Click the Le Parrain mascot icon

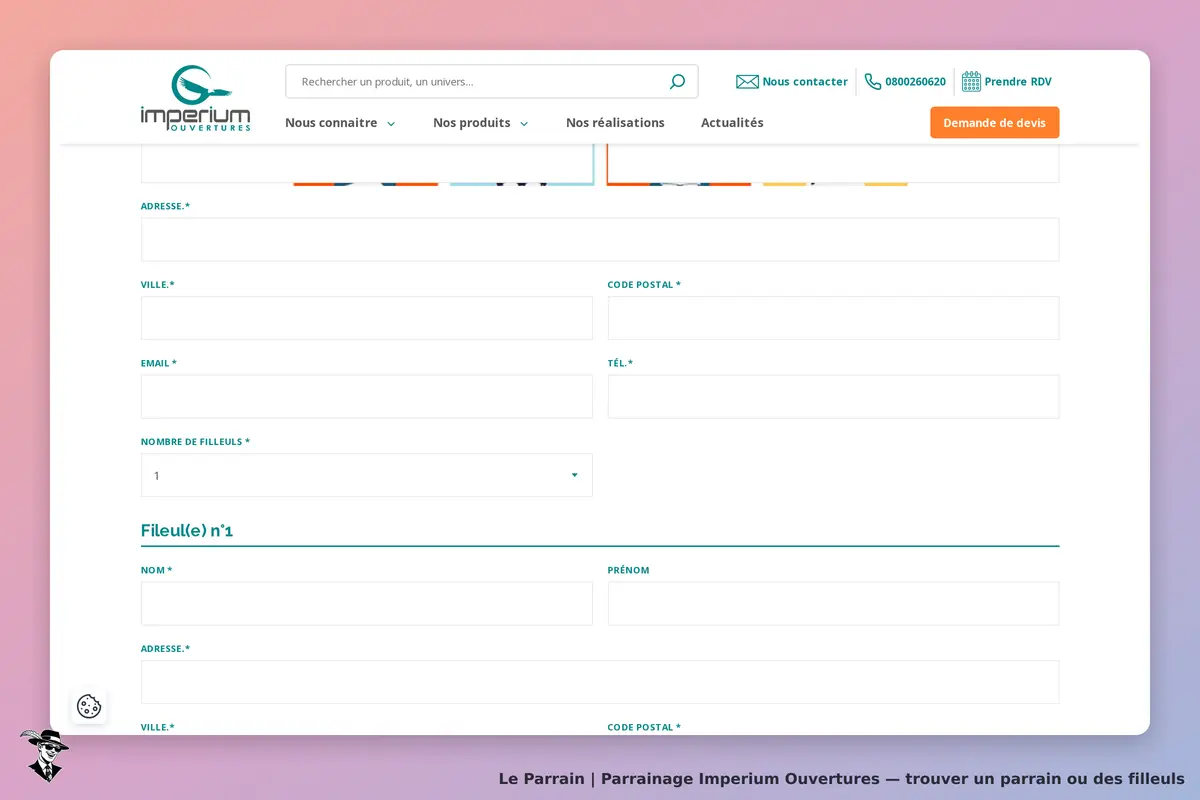tap(45, 755)
